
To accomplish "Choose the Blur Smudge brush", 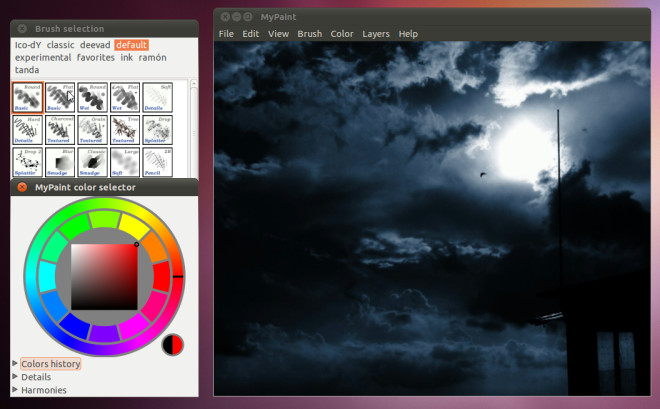I will click(x=60, y=161).
